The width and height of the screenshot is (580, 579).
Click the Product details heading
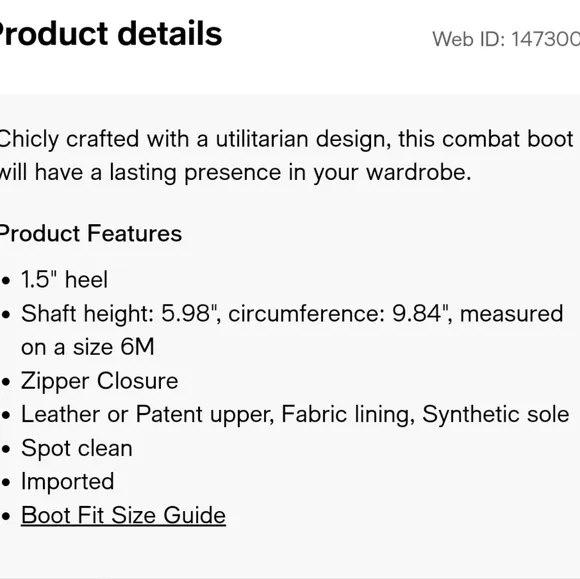110,34
